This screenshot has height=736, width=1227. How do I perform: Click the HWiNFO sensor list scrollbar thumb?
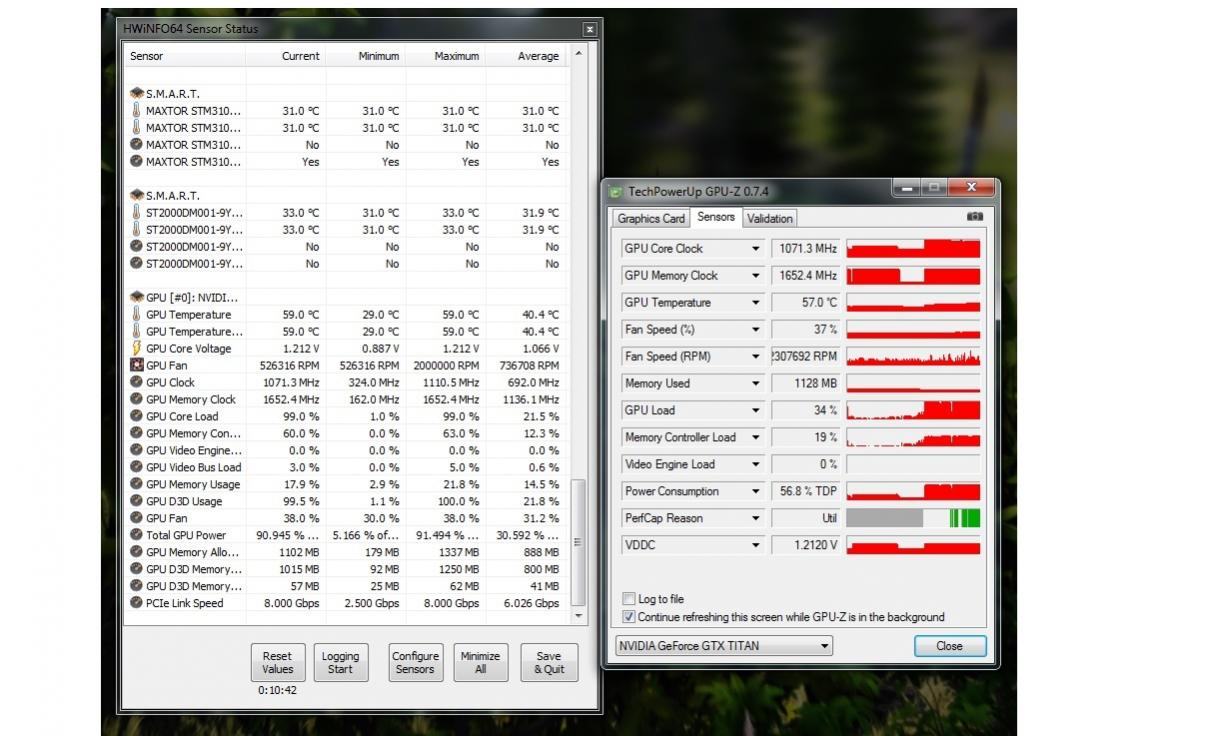coord(577,541)
